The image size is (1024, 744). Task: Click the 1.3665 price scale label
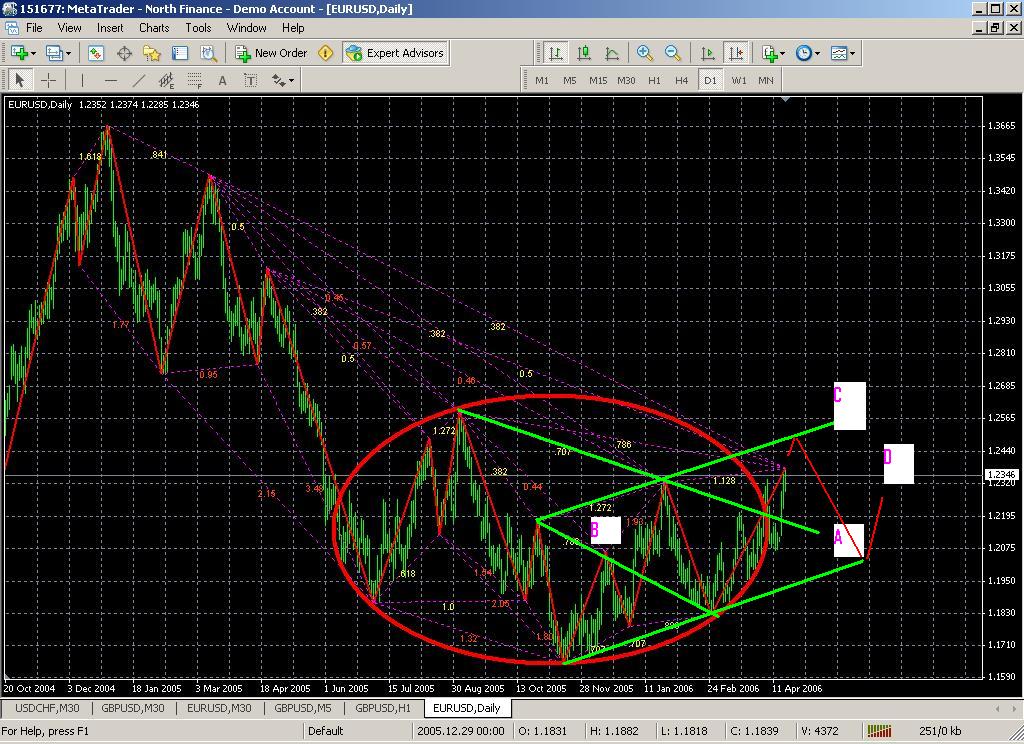point(1000,125)
